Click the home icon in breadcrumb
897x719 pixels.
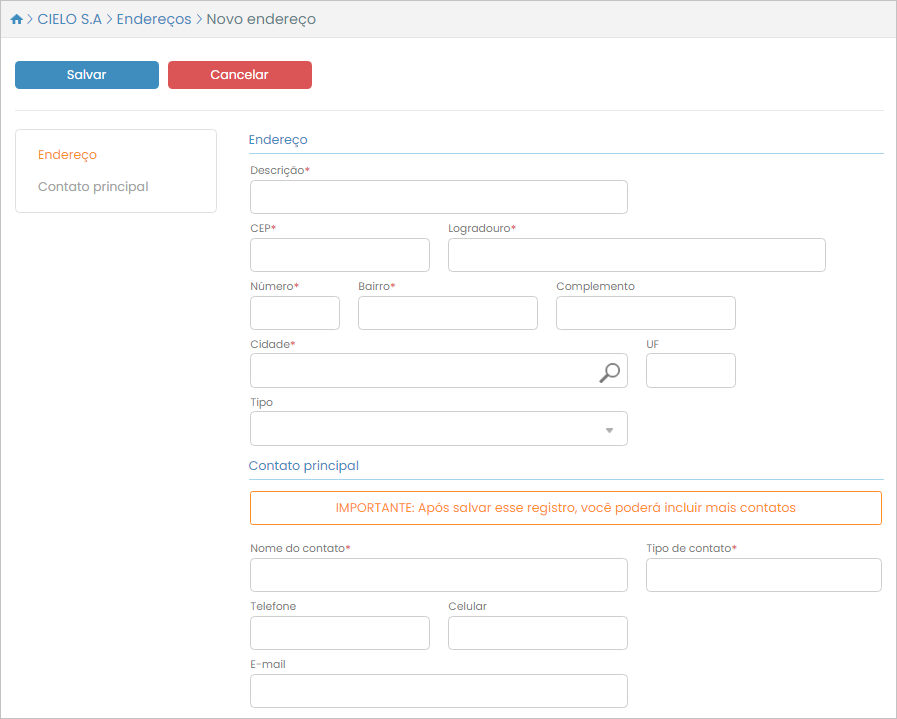pyautogui.click(x=16, y=20)
